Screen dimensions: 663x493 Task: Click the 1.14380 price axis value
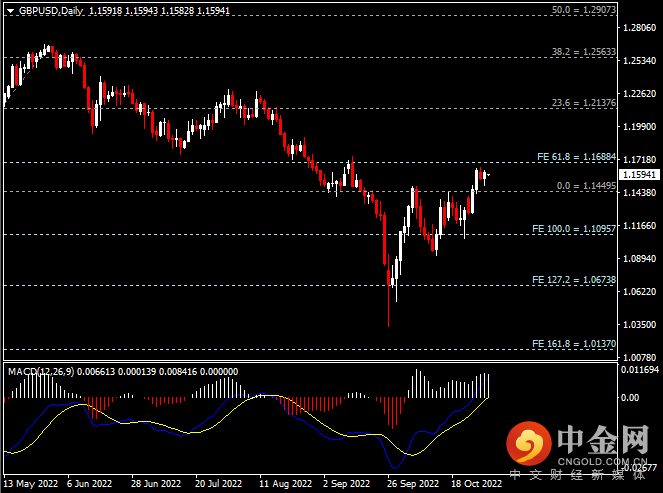pyautogui.click(x=640, y=193)
